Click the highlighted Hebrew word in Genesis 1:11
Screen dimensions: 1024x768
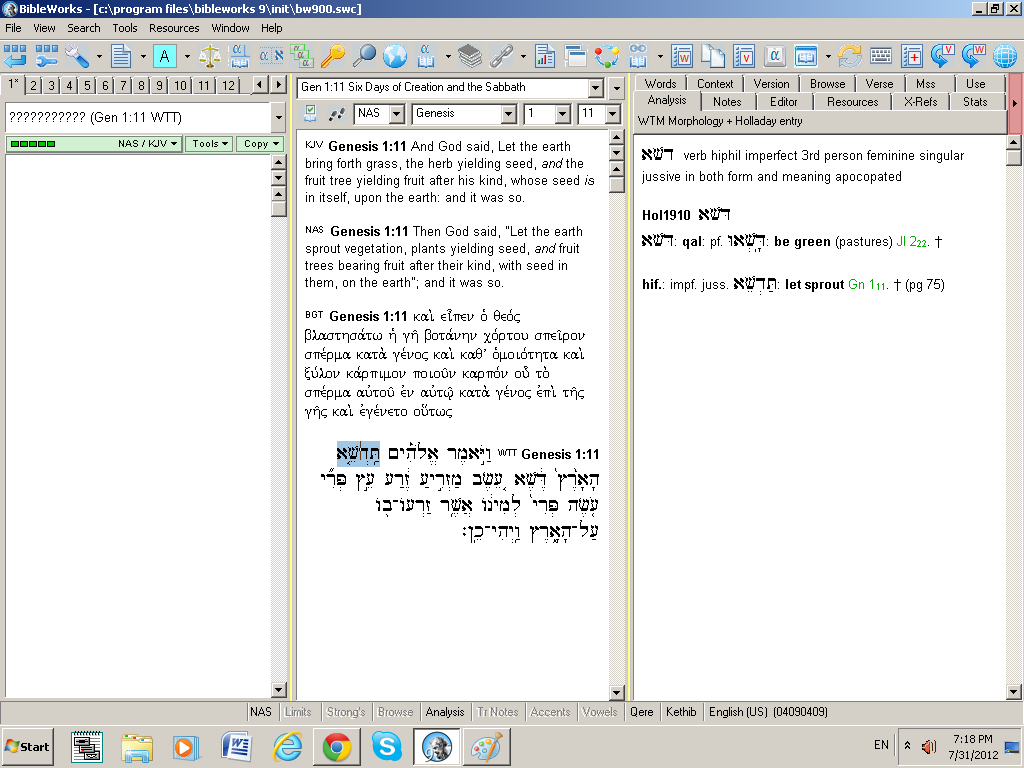point(358,454)
